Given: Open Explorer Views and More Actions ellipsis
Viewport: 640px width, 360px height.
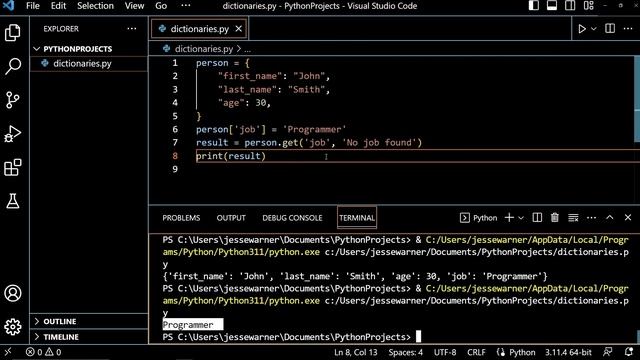Looking at the screenshot, I should [131, 29].
